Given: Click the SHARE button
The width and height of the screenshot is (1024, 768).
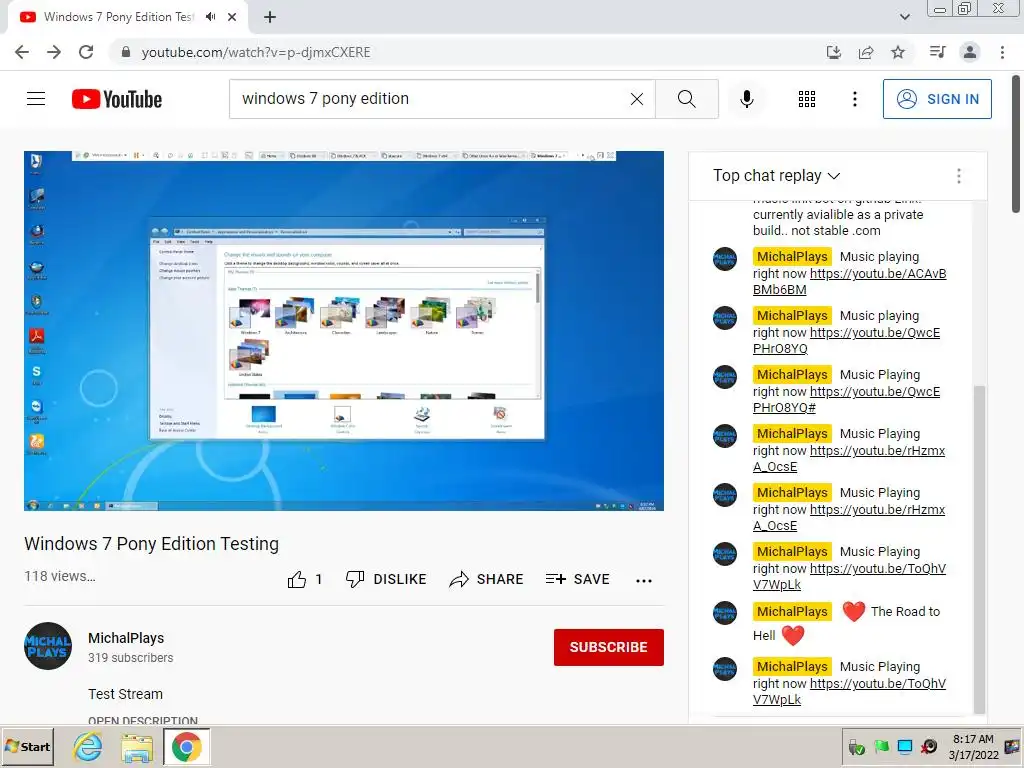Looking at the screenshot, I should coord(487,579).
